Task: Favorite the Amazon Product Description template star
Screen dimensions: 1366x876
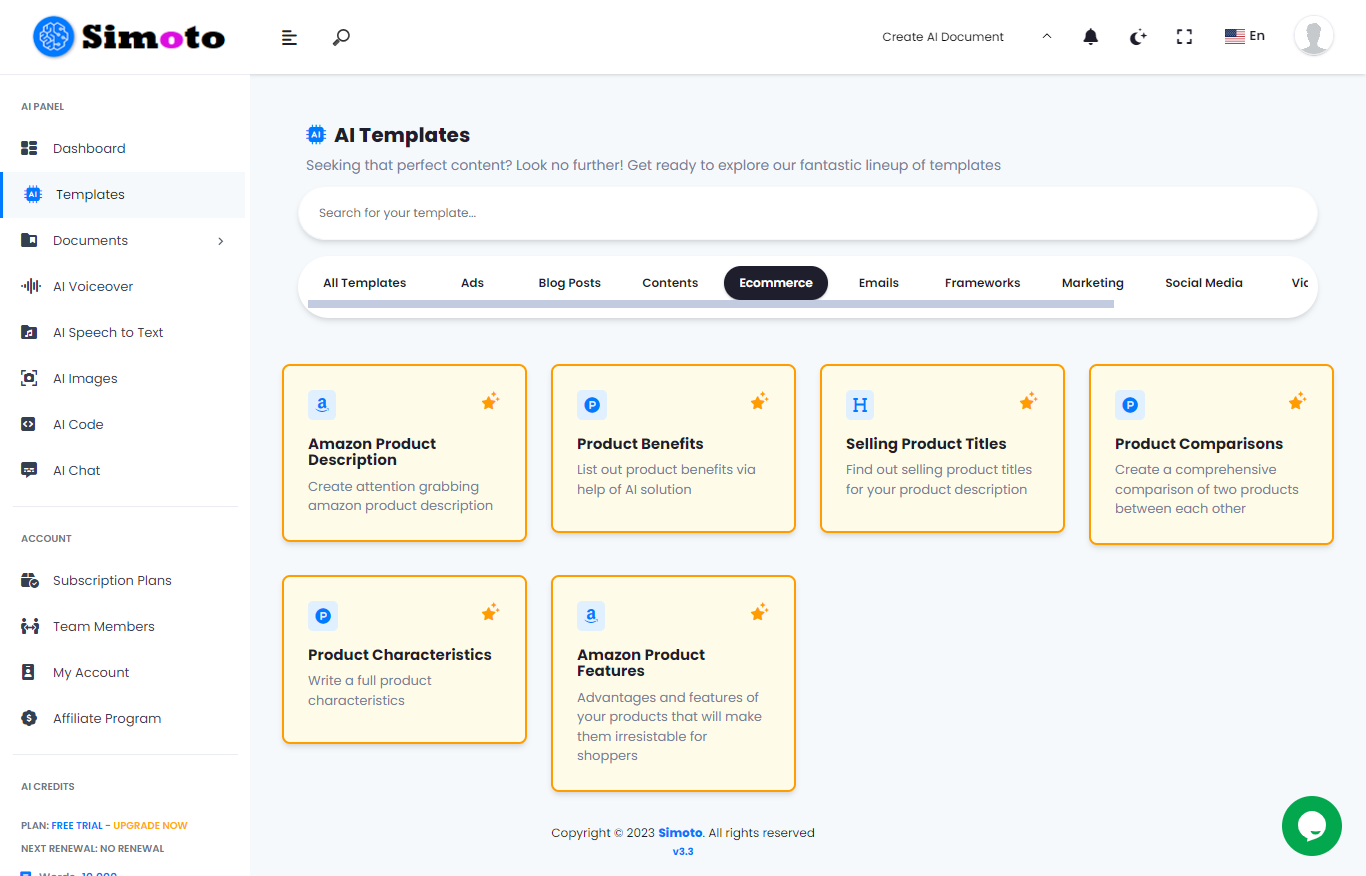Action: [x=490, y=401]
